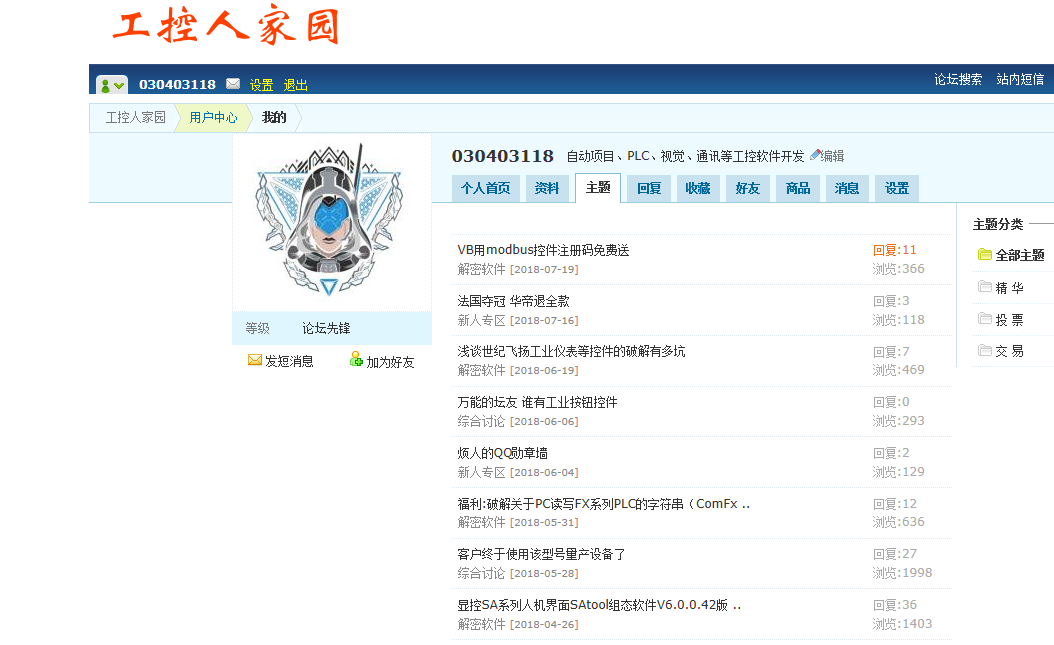Select the 投票 folder icon
This screenshot has width=1054, height=645.
pos(985,319)
